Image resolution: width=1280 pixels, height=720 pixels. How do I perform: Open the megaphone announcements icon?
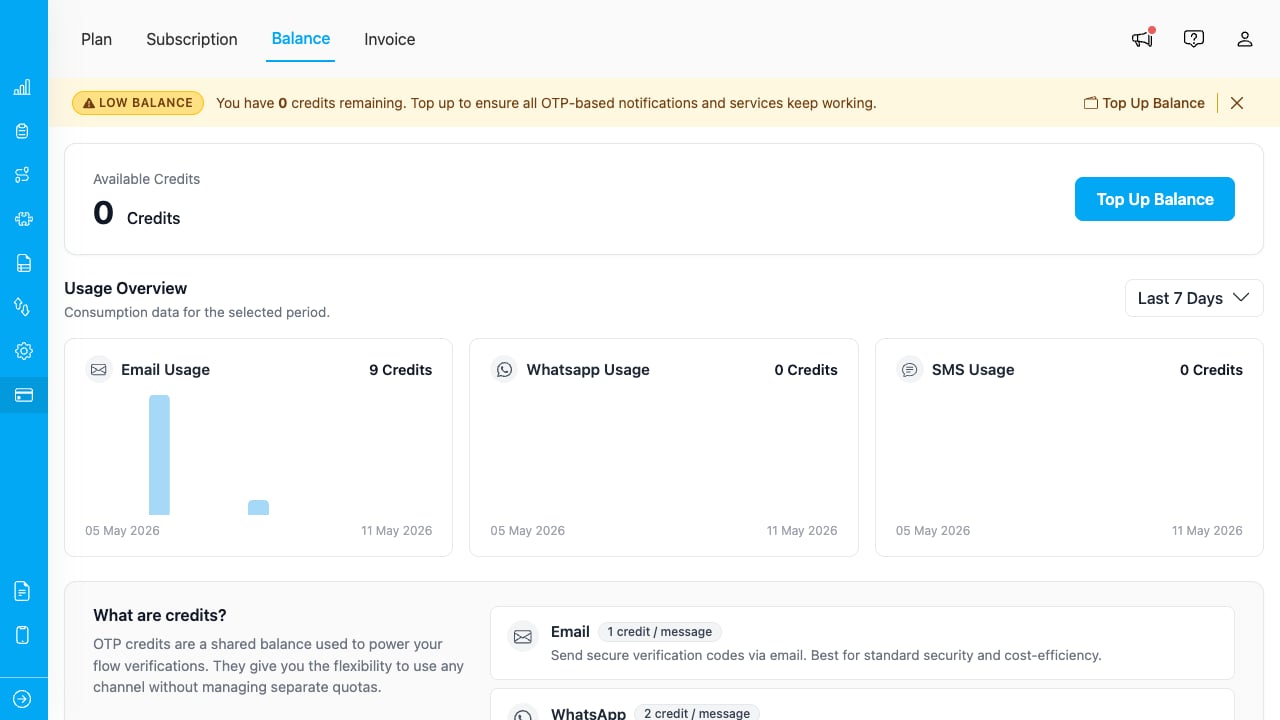point(1142,39)
